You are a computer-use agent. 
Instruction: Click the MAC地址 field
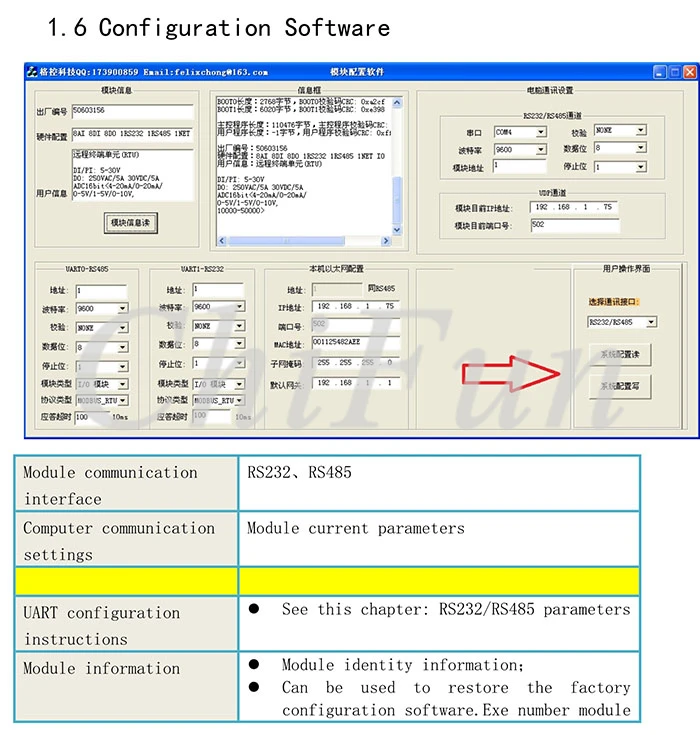356,343
